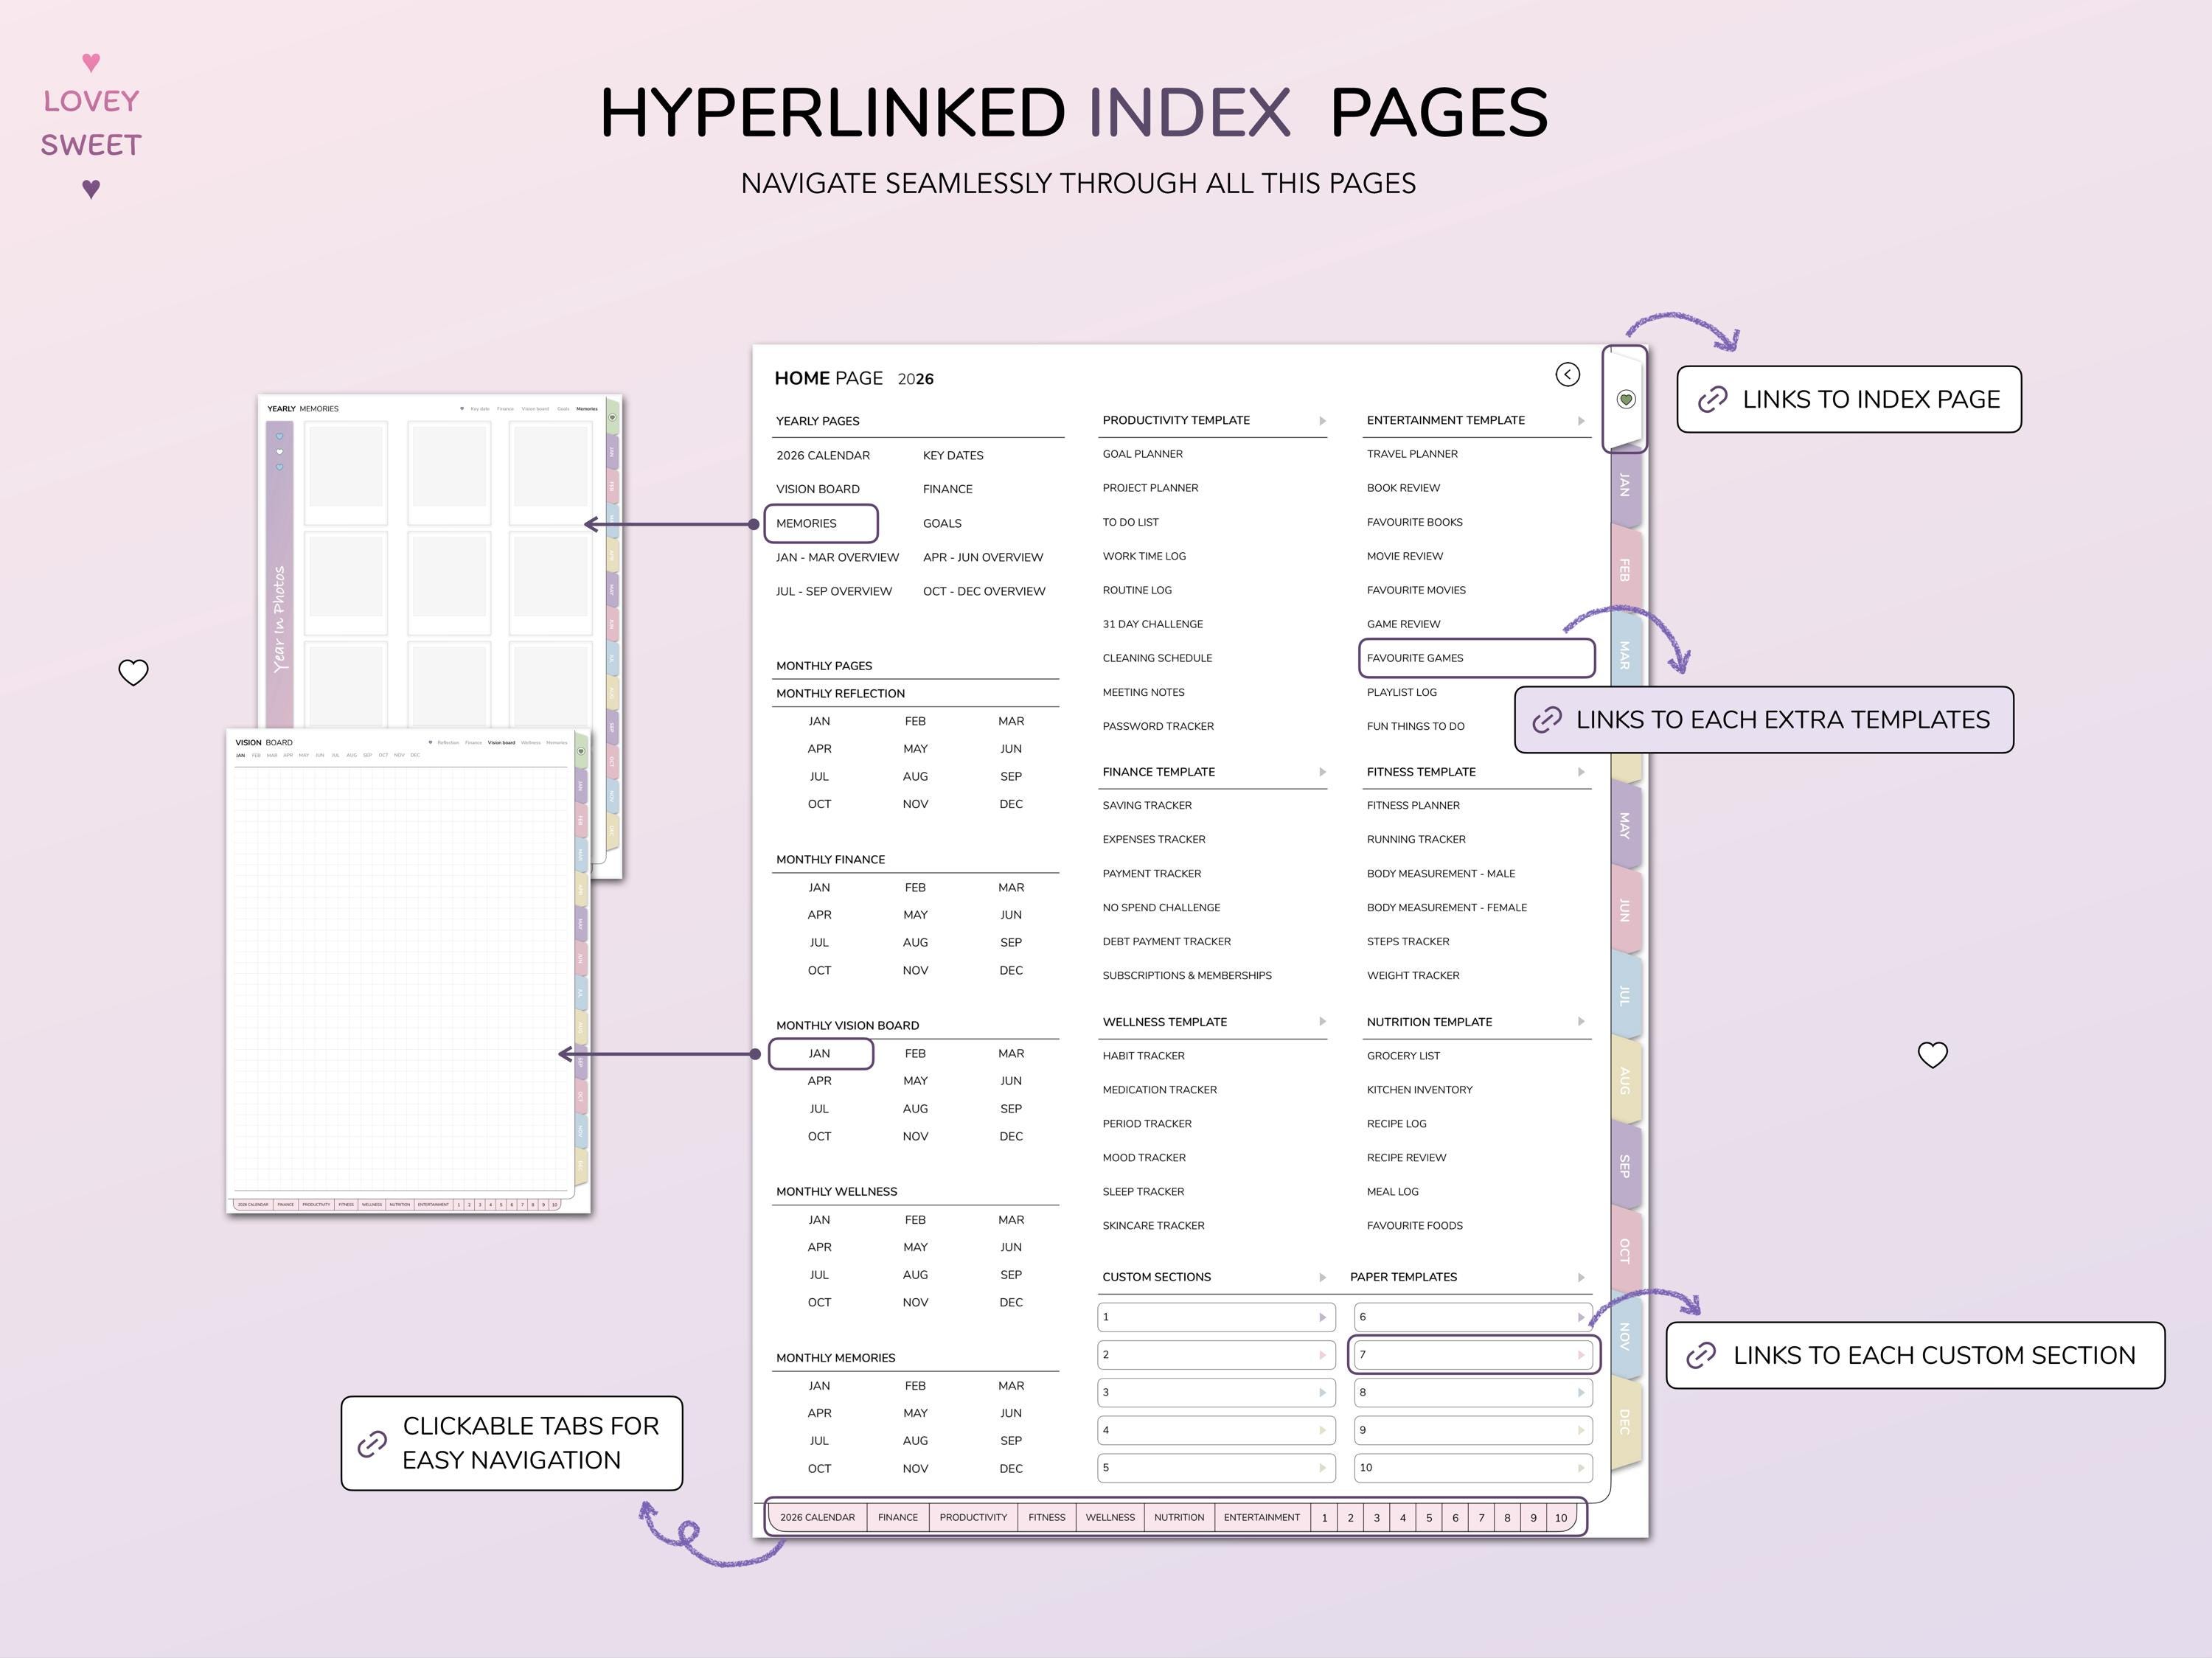
Task: Click the Memories yearly page link
Action: click(x=820, y=523)
